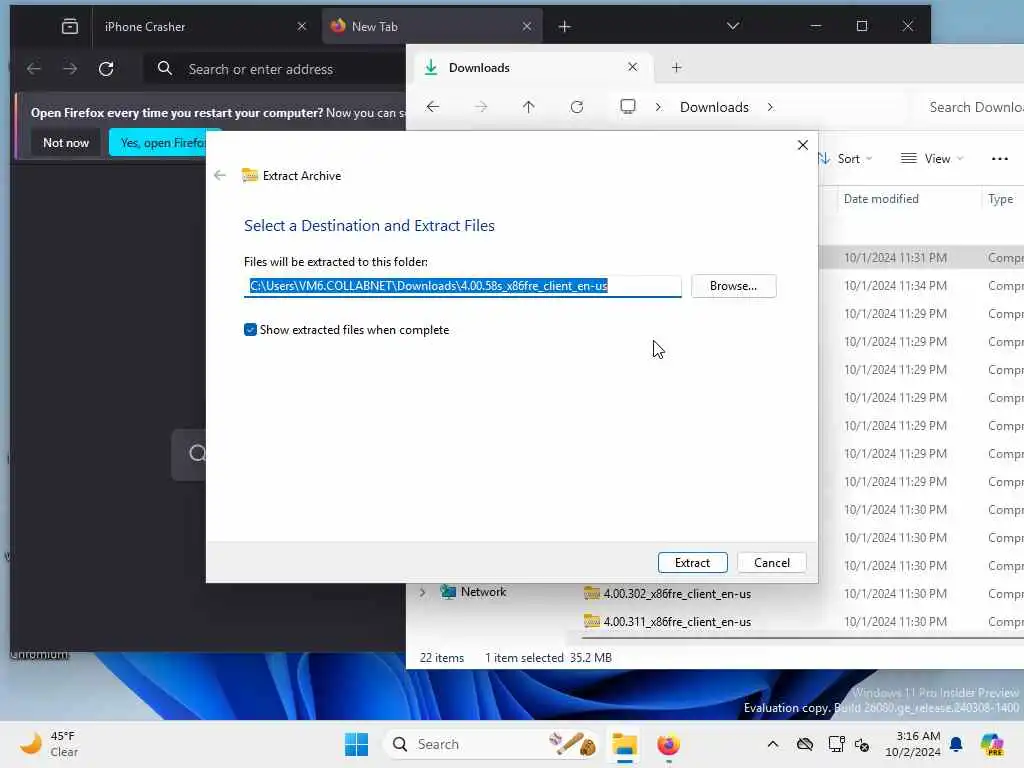Open the Windows Start menu
This screenshot has width=1024, height=768.
click(357, 744)
